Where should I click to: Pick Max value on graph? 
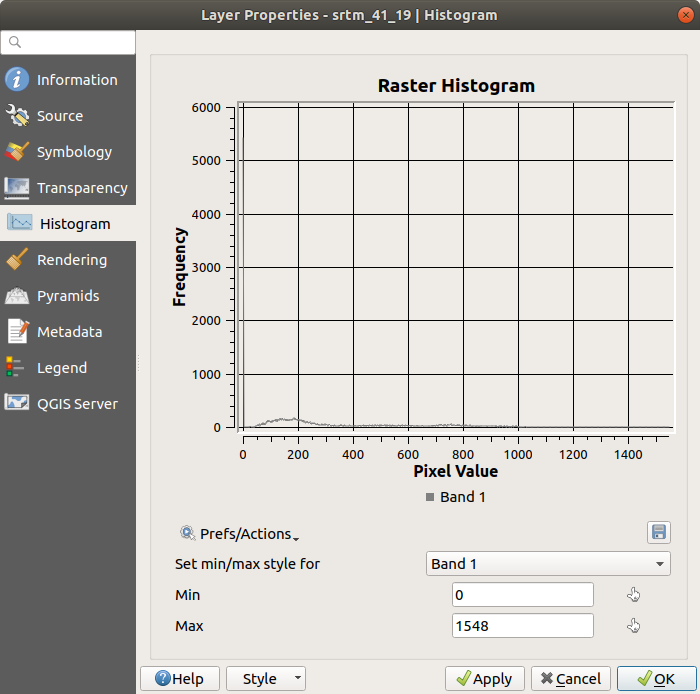633,627
